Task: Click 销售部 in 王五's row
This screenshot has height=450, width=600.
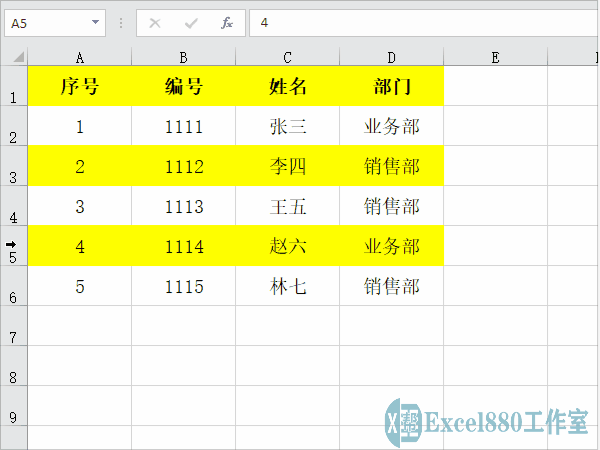Action: pyautogui.click(x=391, y=206)
